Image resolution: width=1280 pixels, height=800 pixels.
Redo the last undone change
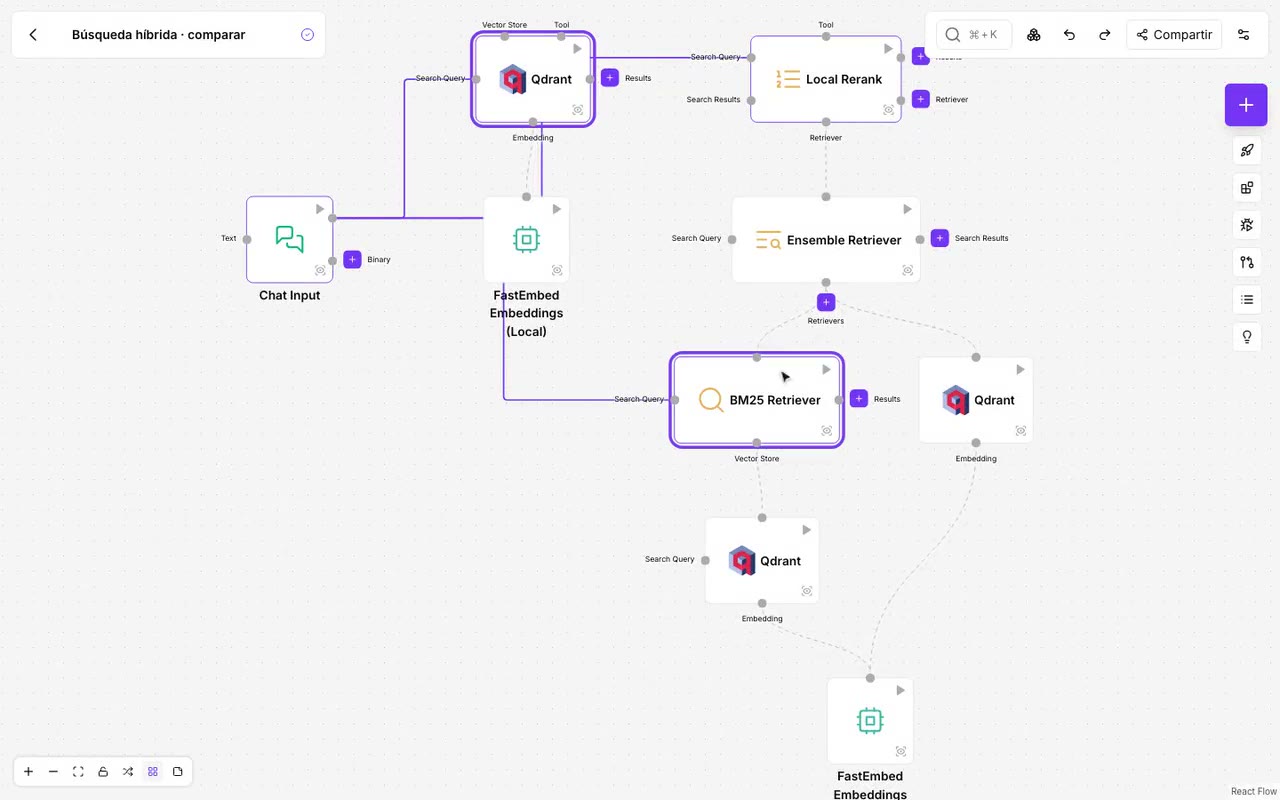(1105, 35)
